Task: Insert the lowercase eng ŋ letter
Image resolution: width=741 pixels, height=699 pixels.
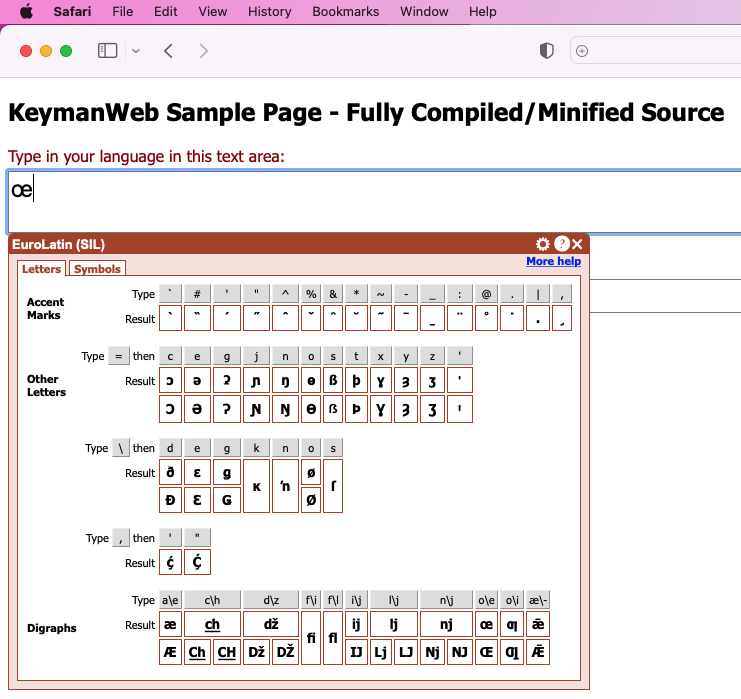Action: click(285, 380)
